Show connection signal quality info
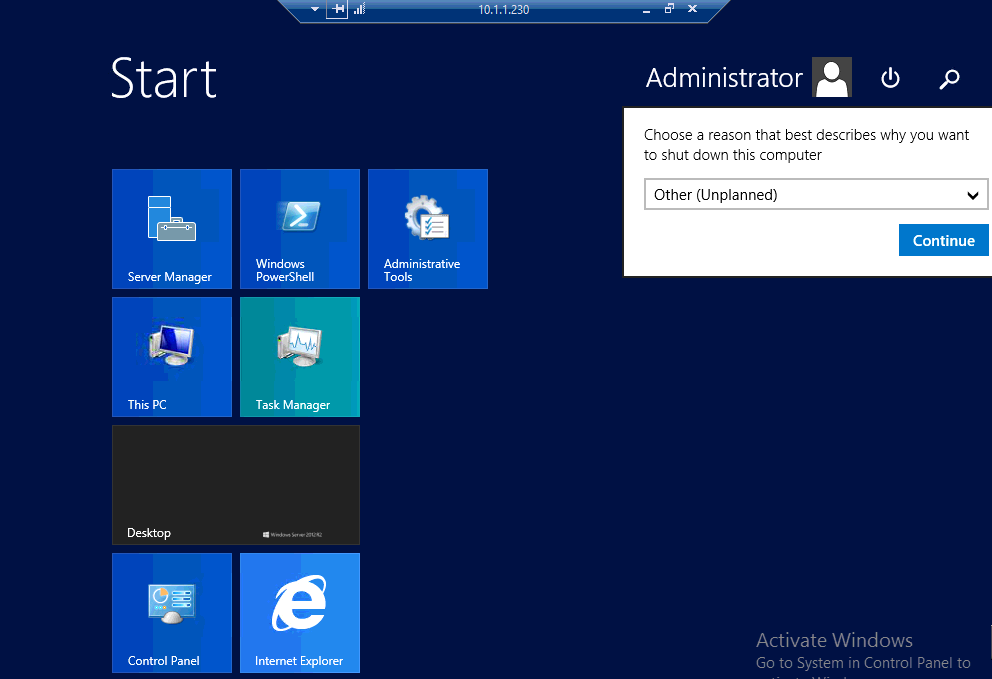992x679 pixels. pyautogui.click(x=359, y=9)
